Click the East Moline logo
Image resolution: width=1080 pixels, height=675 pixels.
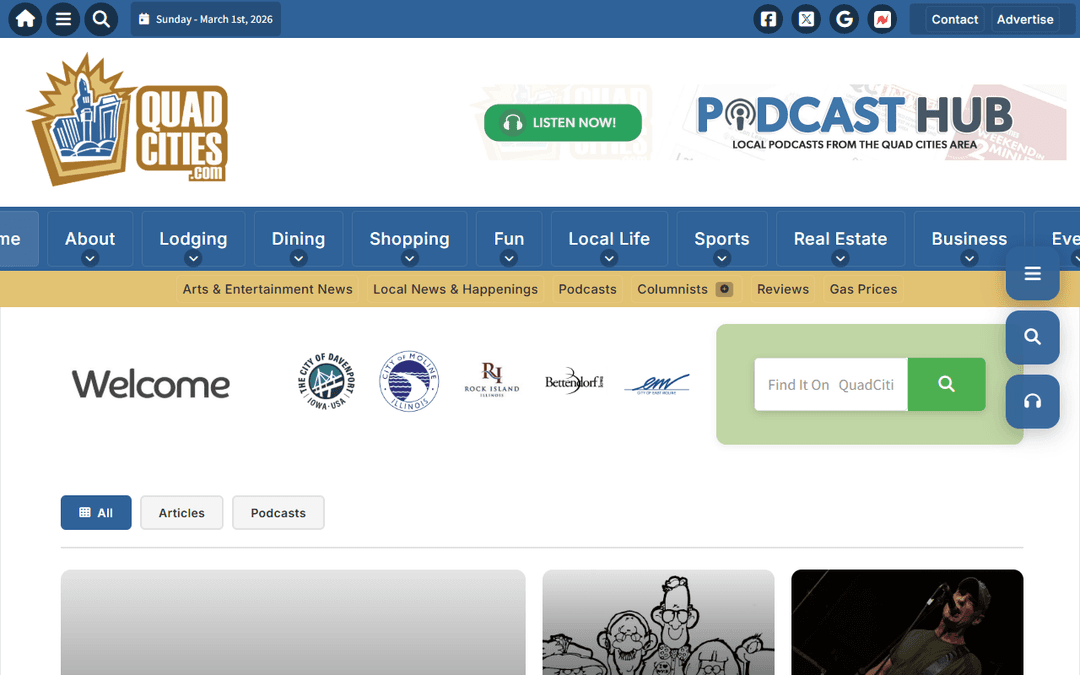click(x=657, y=384)
